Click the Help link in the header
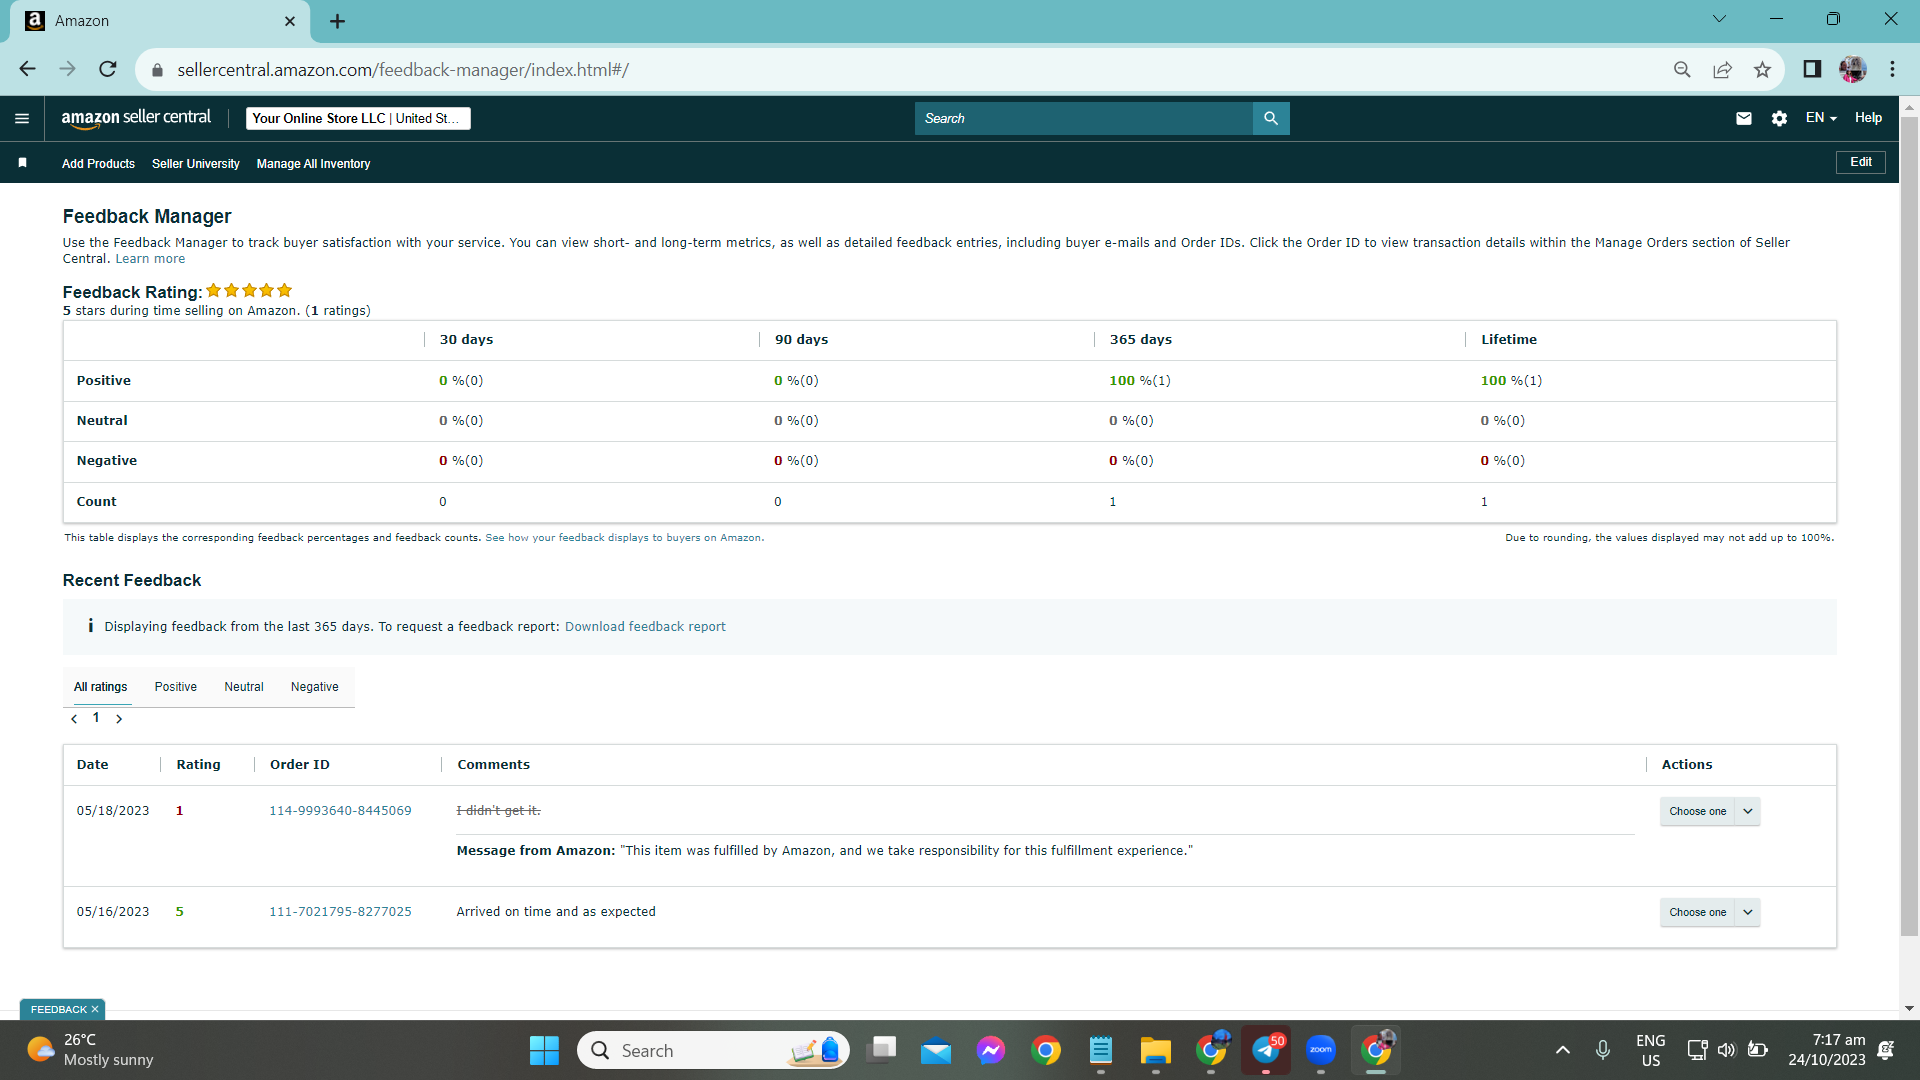Screen dimensions: 1920x1080 pos(1868,118)
